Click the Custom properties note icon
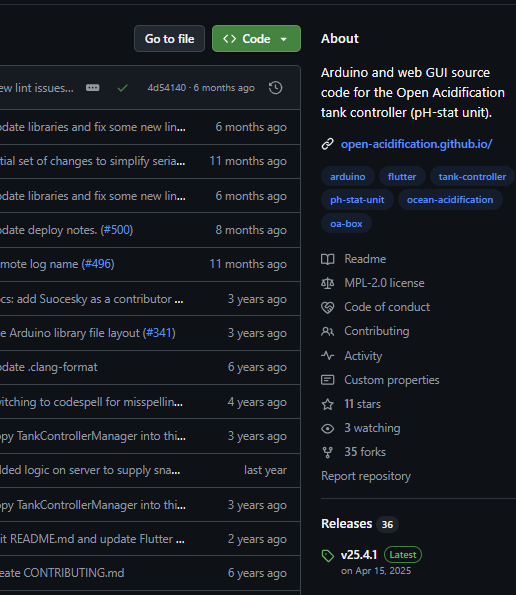The width and height of the screenshot is (516, 595). (x=327, y=380)
